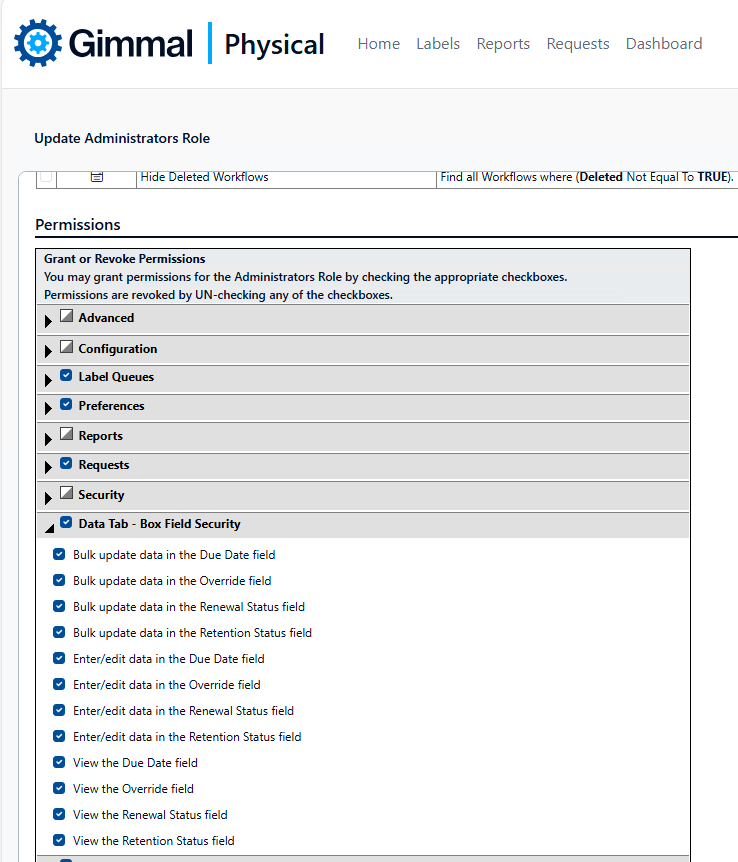
Task: Click the Gimmal gear logo icon
Action: pos(38,43)
